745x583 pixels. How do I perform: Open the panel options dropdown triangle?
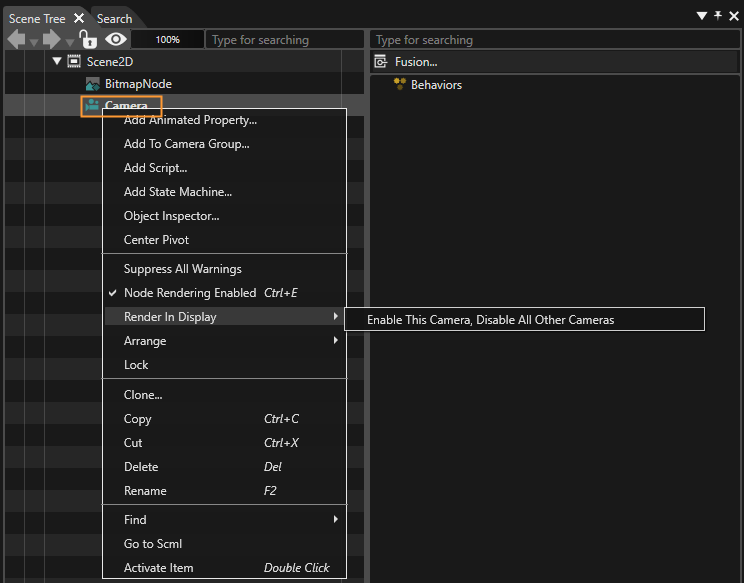[x=702, y=16]
